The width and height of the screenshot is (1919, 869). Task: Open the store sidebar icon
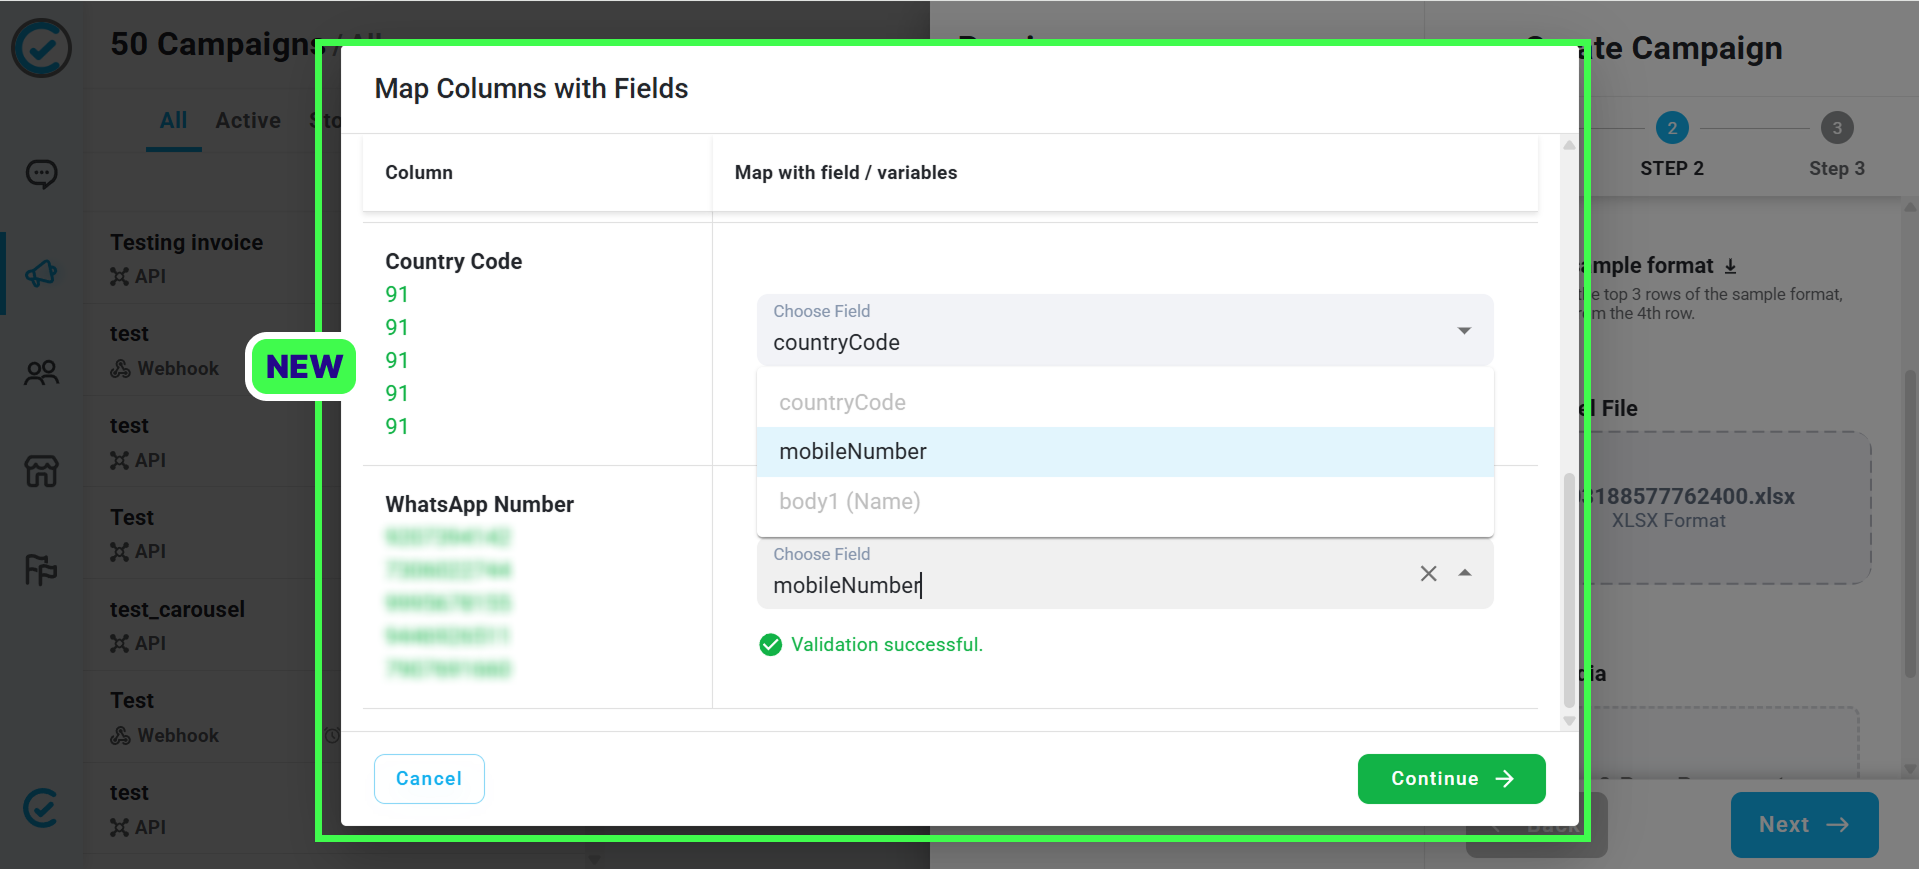pyautogui.click(x=41, y=471)
